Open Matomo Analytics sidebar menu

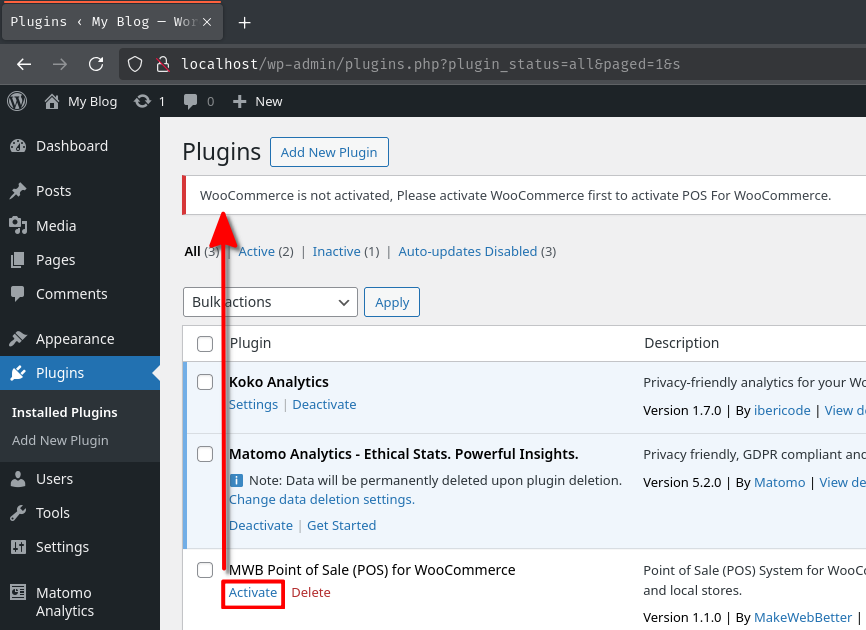pos(65,602)
